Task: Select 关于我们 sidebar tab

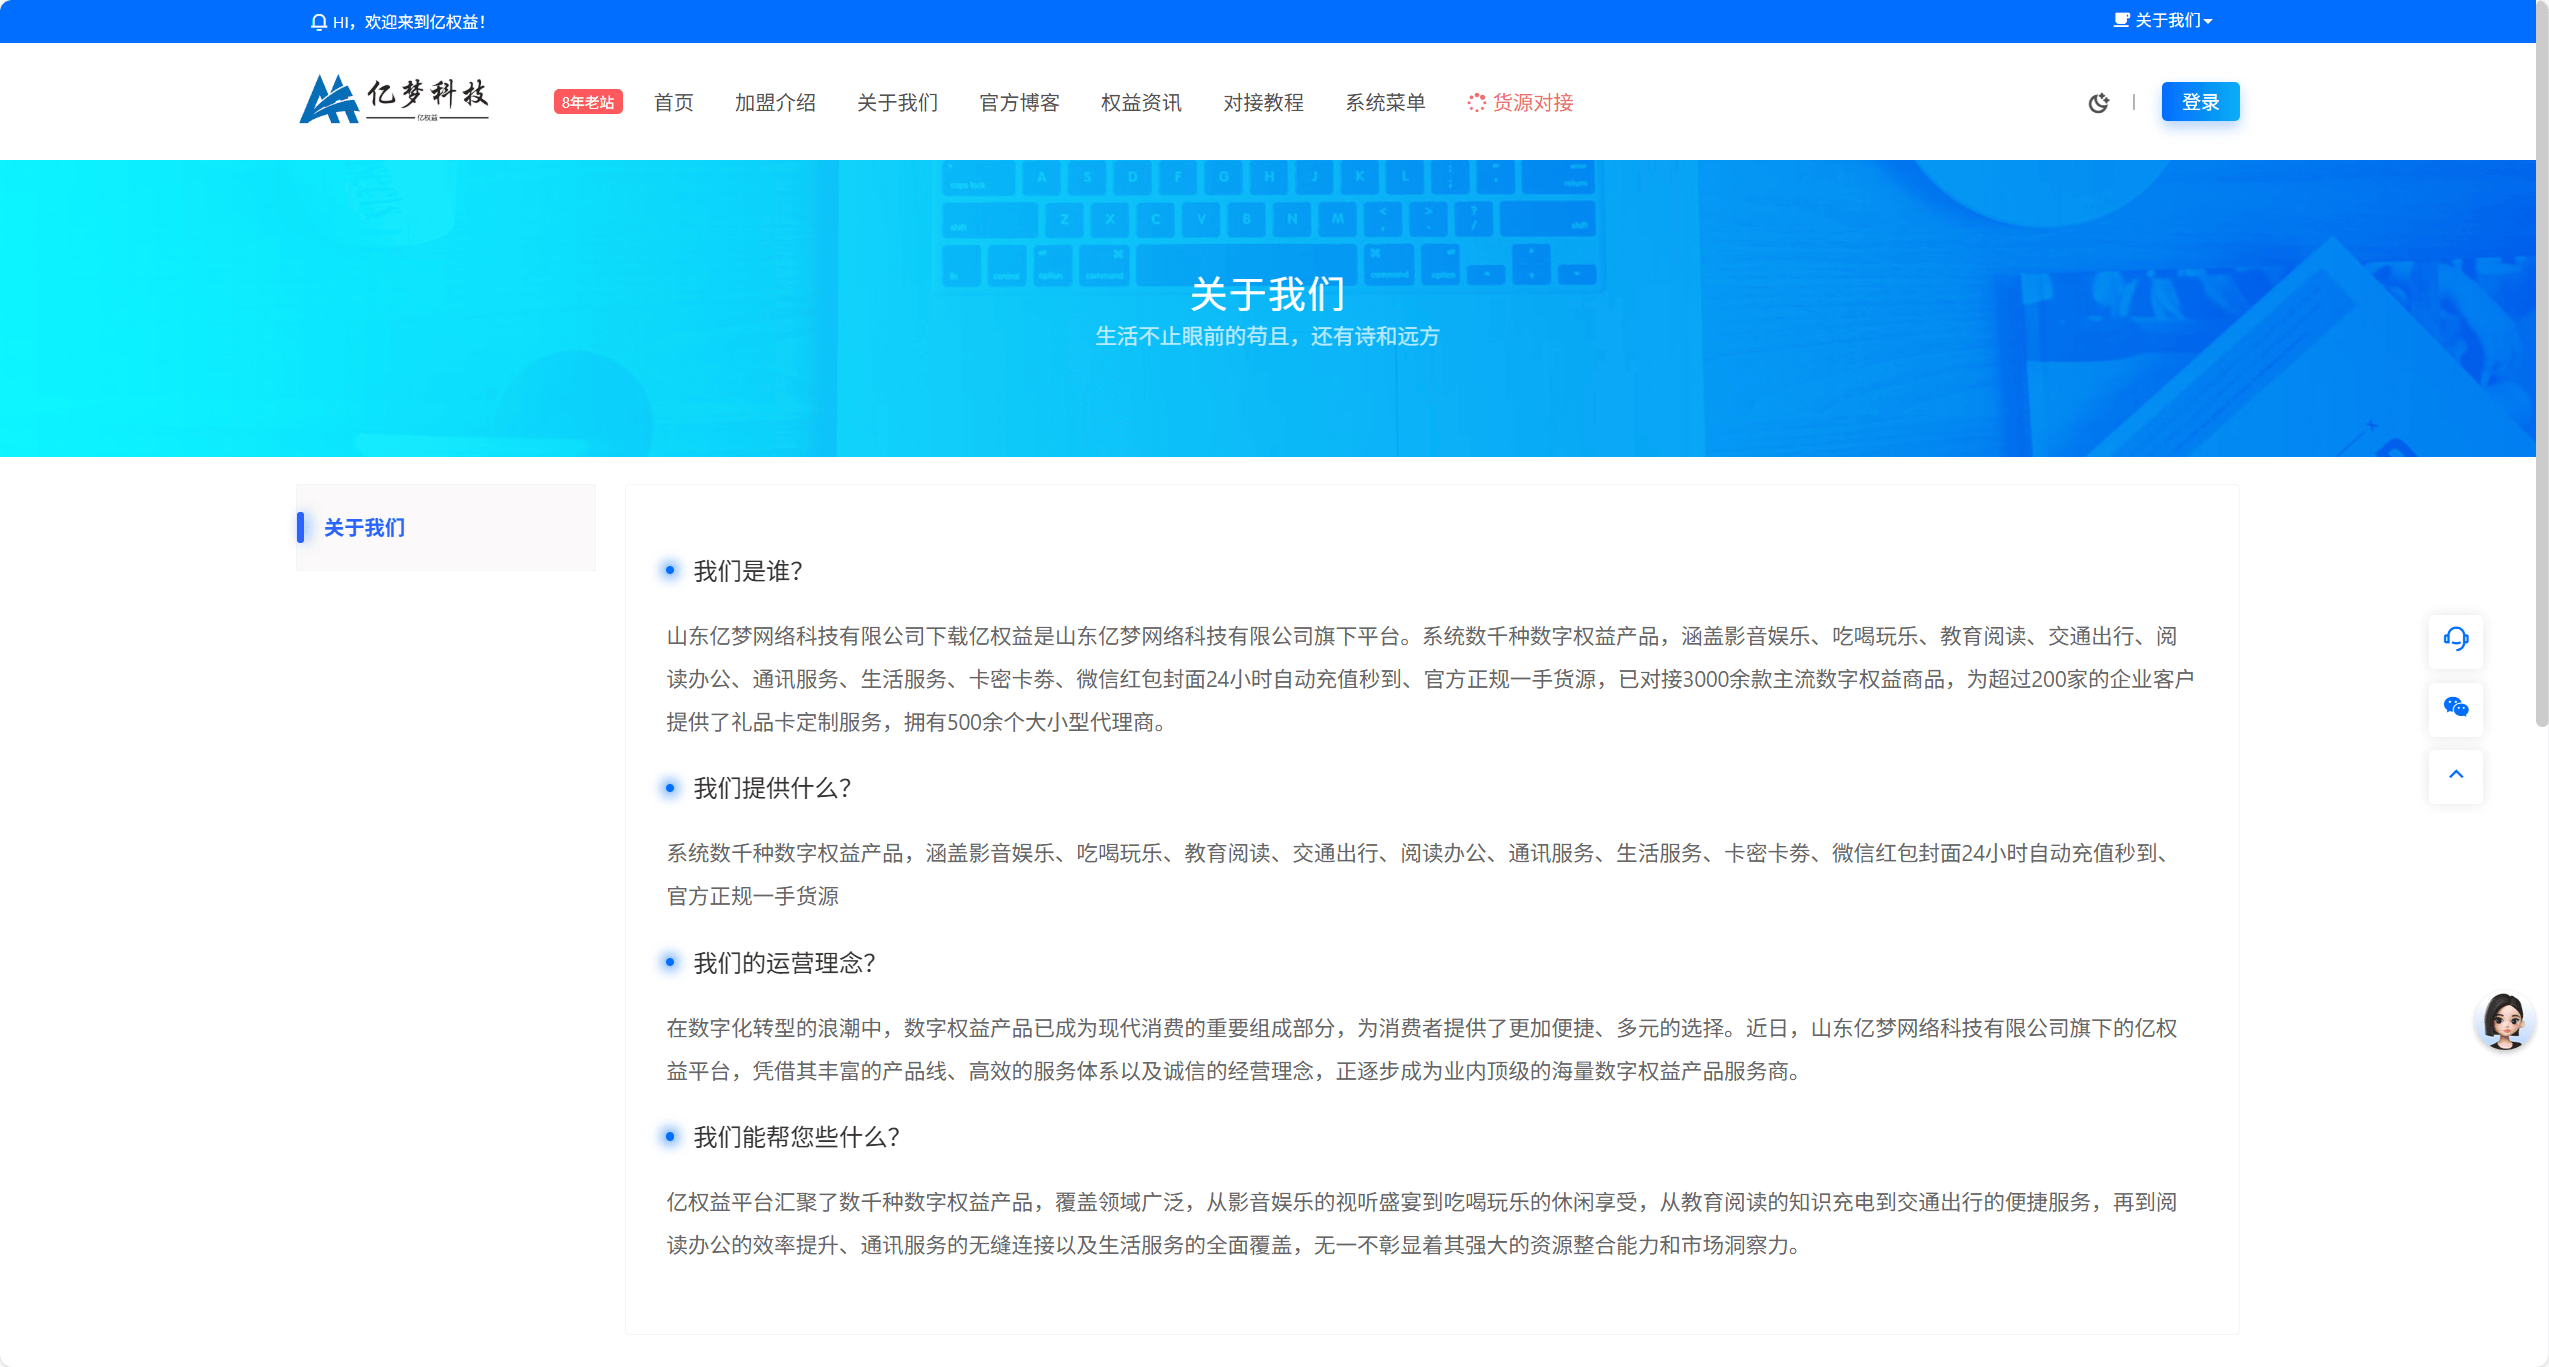Action: [365, 528]
